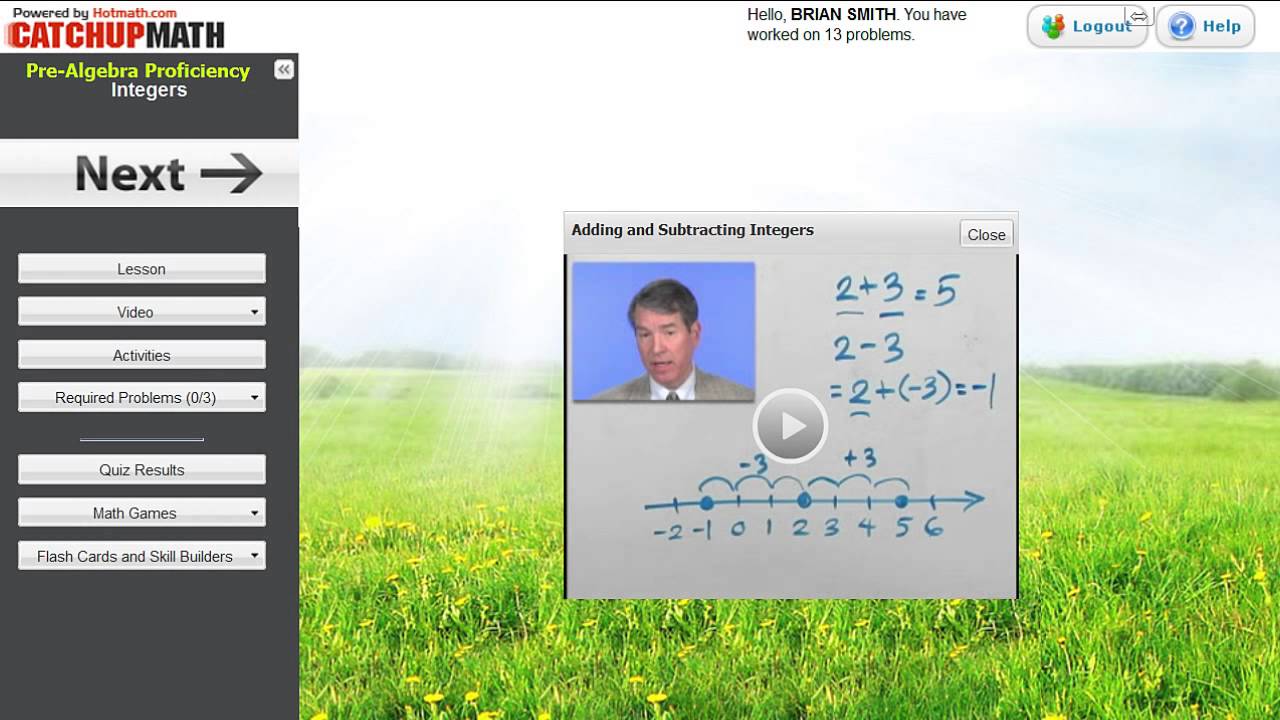
Task: Click the instructor video thumbnail
Action: (x=663, y=331)
